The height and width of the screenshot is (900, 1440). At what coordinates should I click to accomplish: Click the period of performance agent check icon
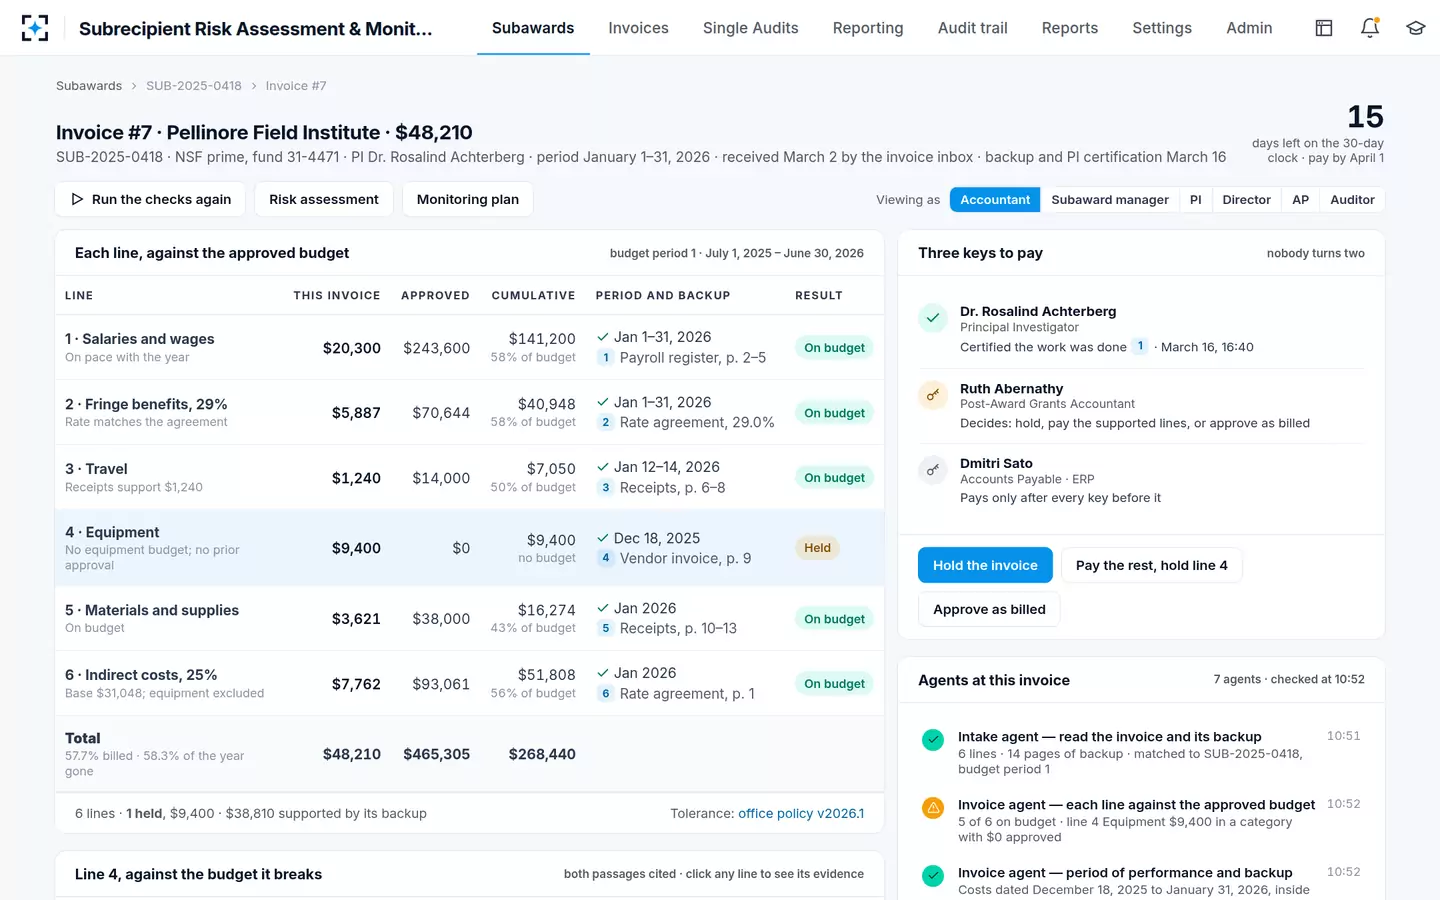pyautogui.click(x=933, y=876)
